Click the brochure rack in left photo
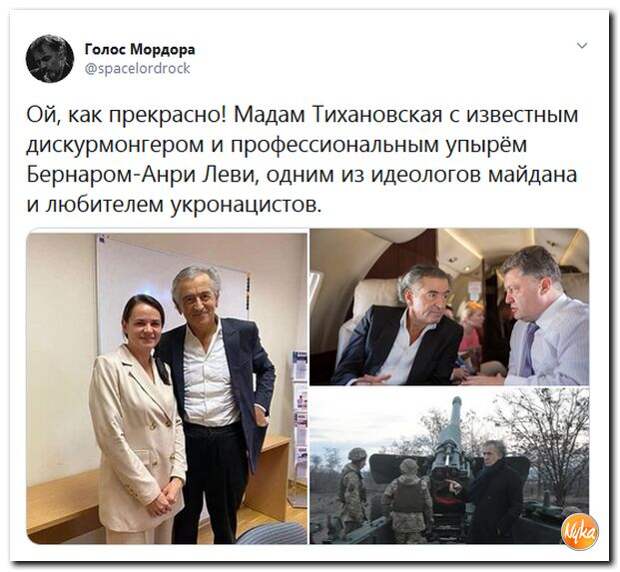The width and height of the screenshot is (620, 572). tap(299, 425)
